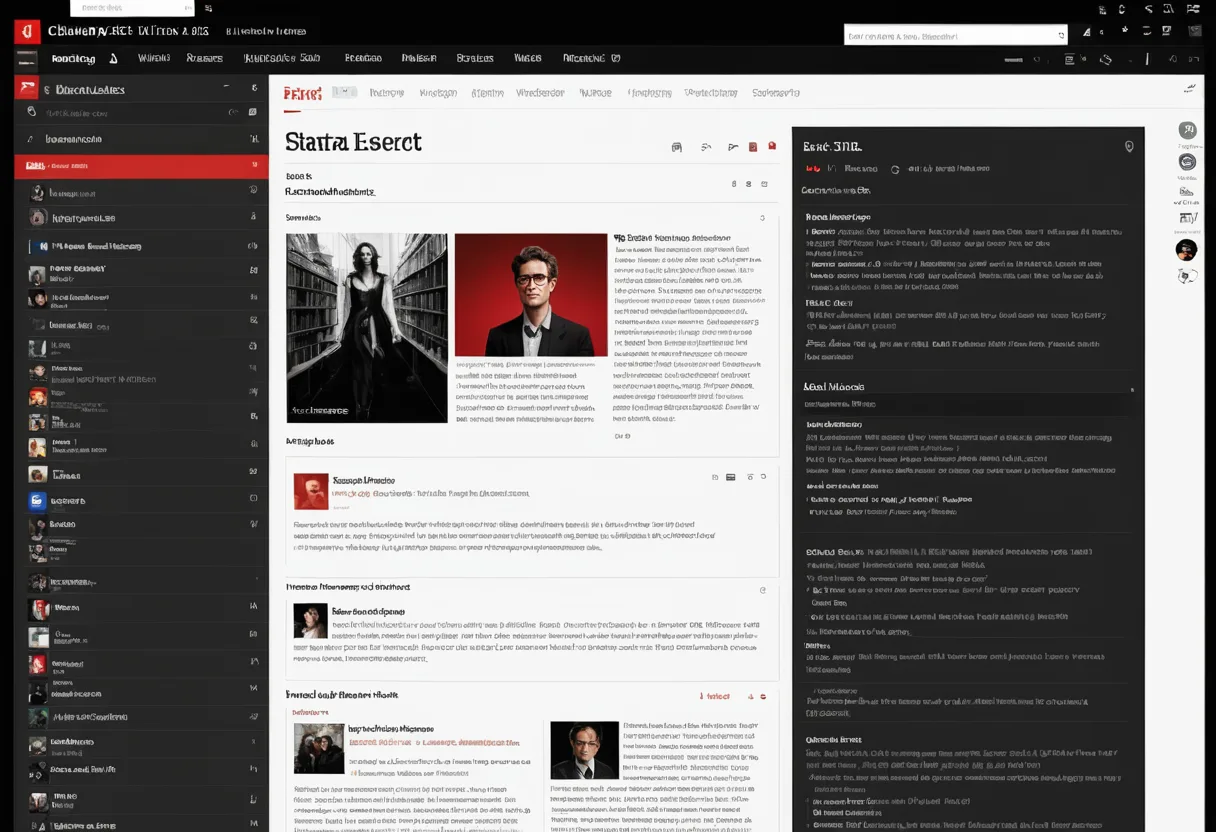The image size is (1216, 832).
Task: Click the card icon in first post actions
Action: 731,478
